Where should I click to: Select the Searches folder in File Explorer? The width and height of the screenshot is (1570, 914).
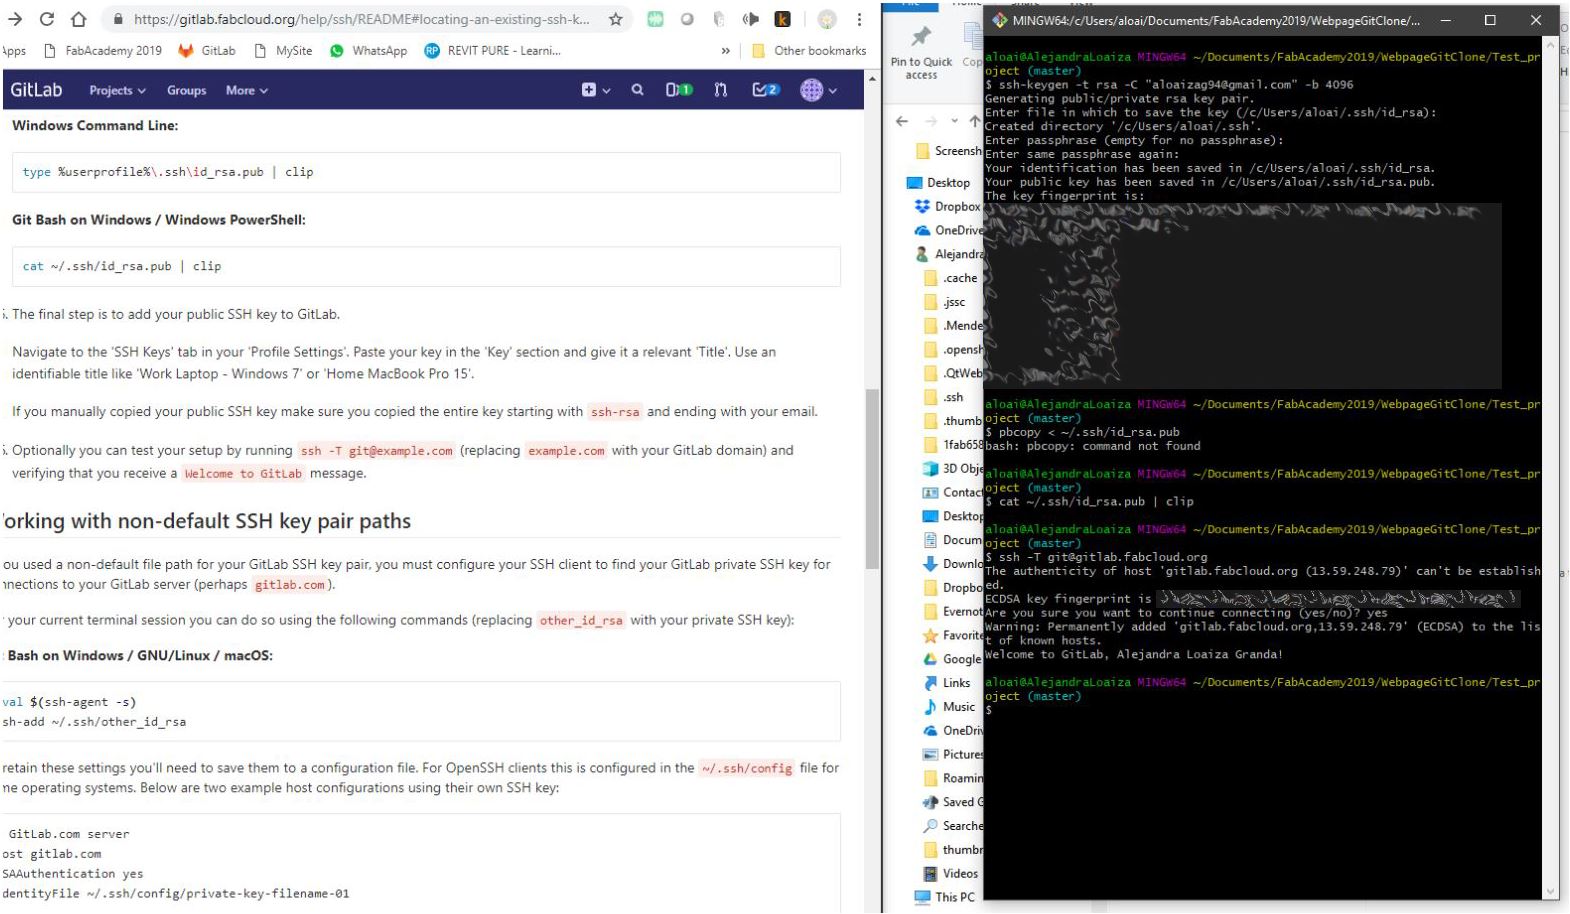[953, 826]
